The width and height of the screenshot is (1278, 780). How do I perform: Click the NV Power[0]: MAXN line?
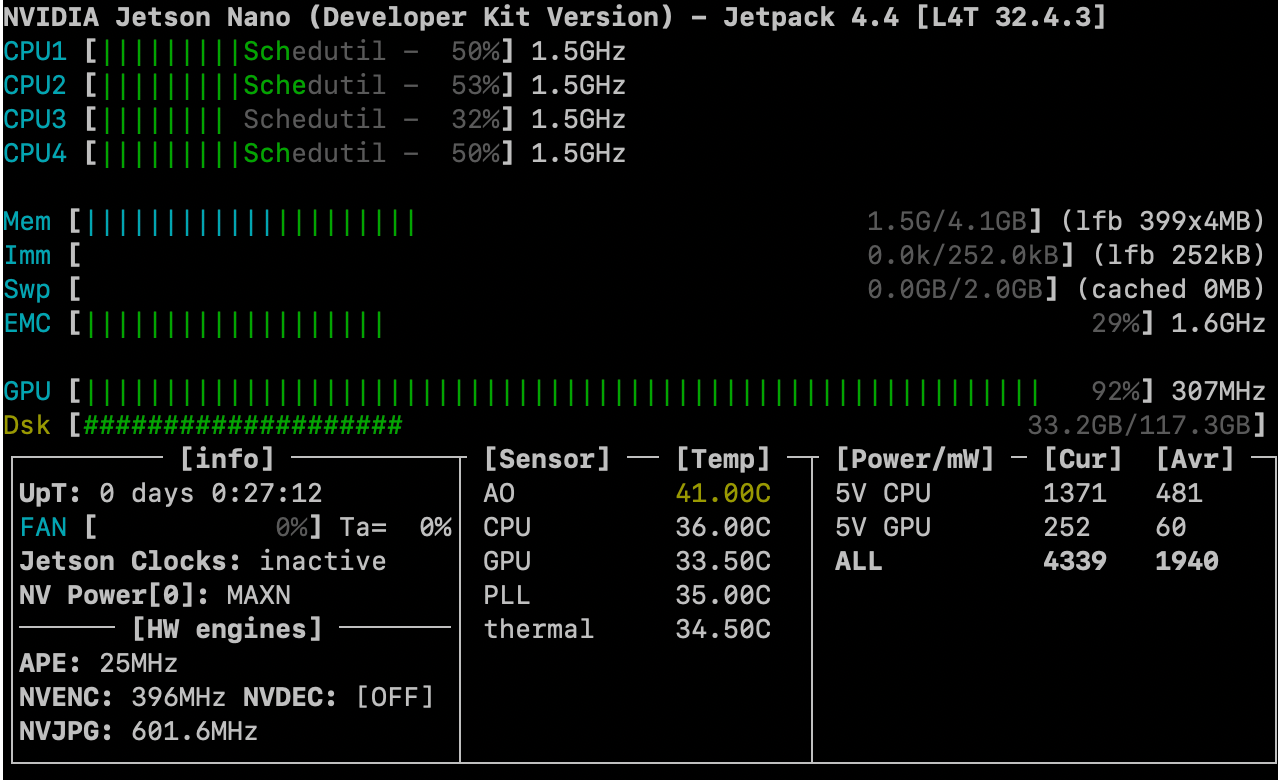point(155,595)
